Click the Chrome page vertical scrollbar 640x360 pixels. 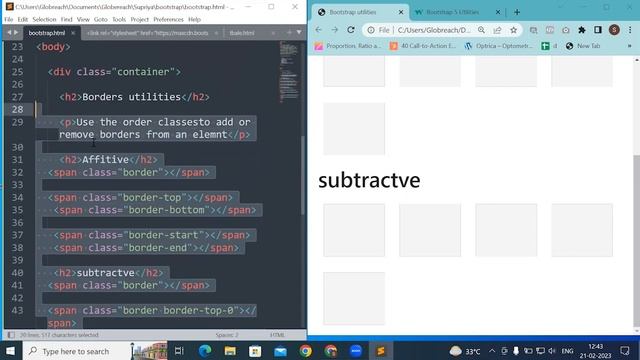(637, 241)
